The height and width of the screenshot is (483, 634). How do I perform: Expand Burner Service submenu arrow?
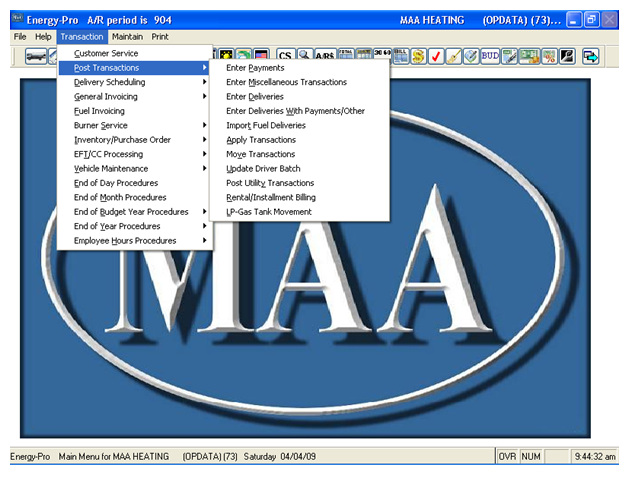click(205, 125)
